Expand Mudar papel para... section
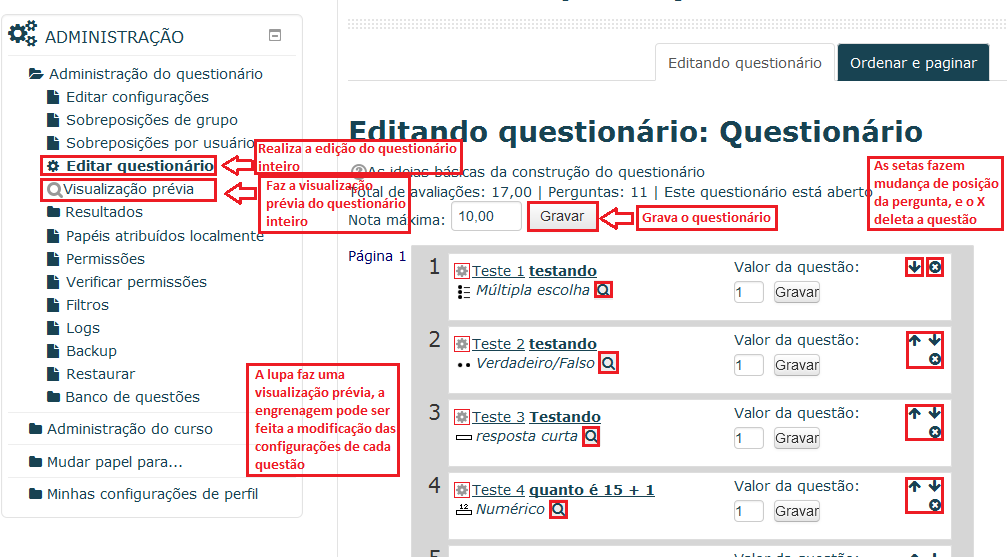The image size is (1007, 557). (x=114, y=462)
